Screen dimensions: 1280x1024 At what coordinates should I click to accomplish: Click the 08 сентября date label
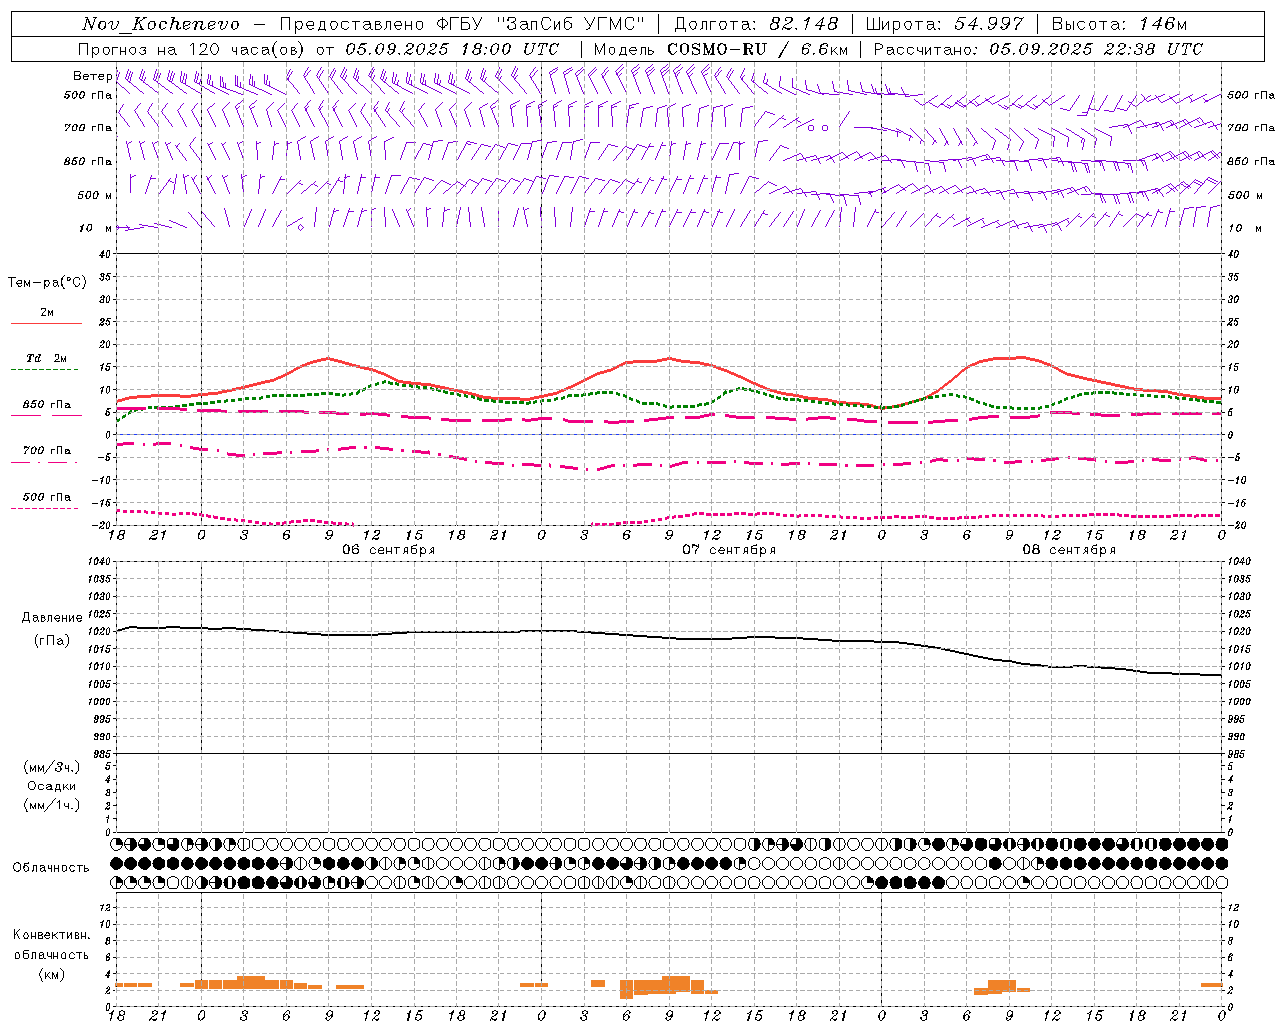pos(1069,549)
